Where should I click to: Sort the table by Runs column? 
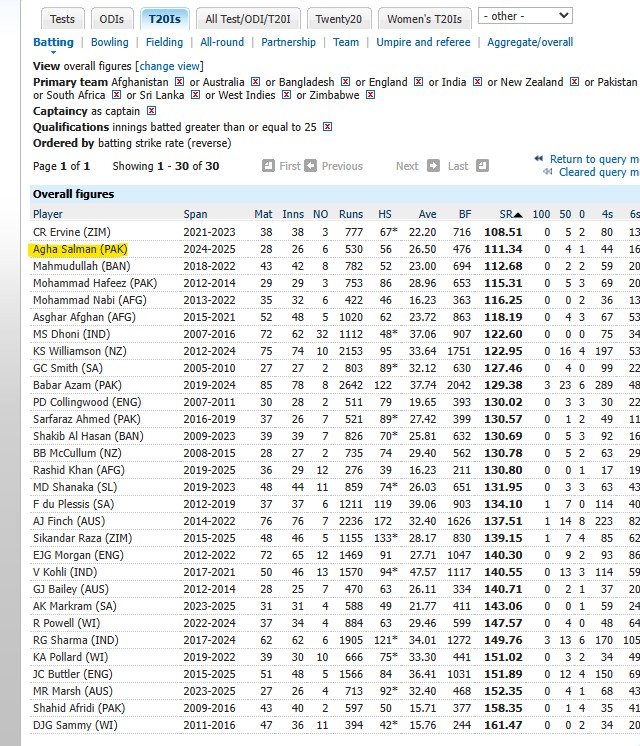tap(351, 214)
